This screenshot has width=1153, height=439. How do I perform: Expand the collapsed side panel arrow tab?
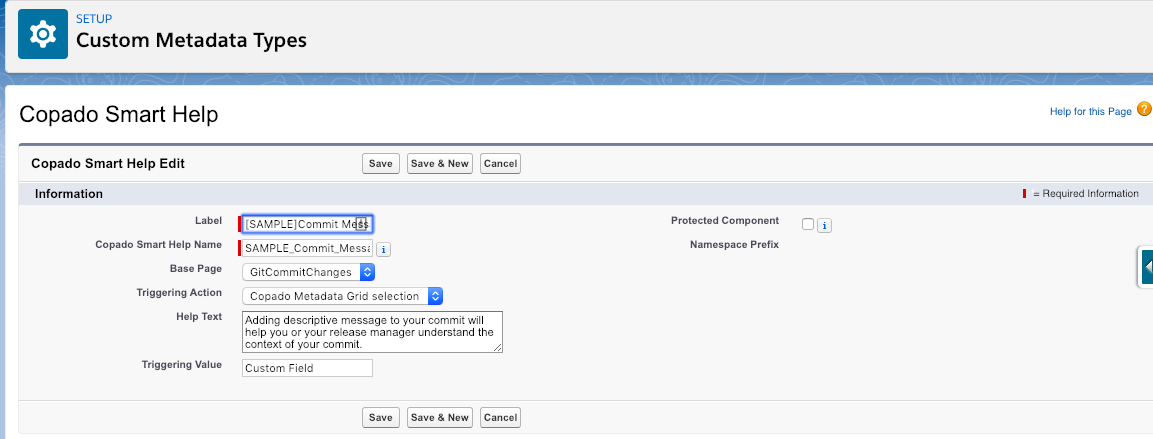[x=1146, y=267]
